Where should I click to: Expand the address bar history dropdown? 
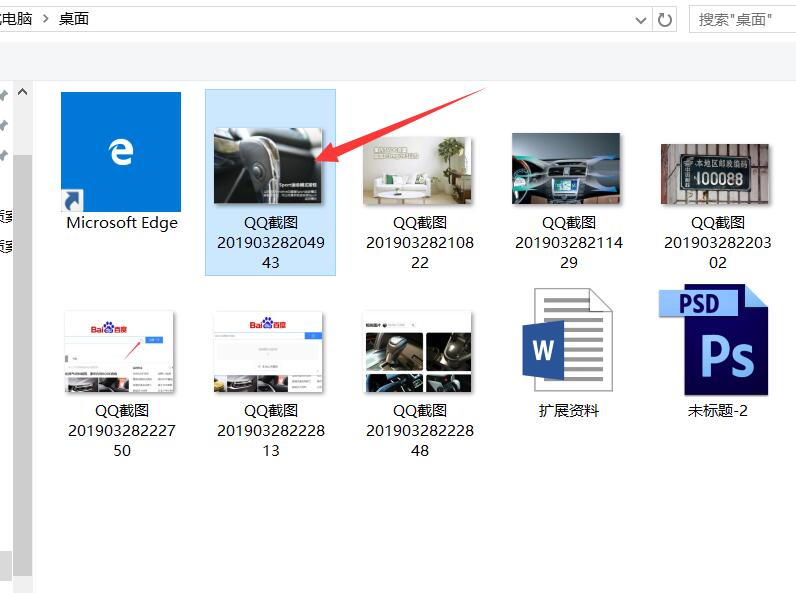click(641, 19)
